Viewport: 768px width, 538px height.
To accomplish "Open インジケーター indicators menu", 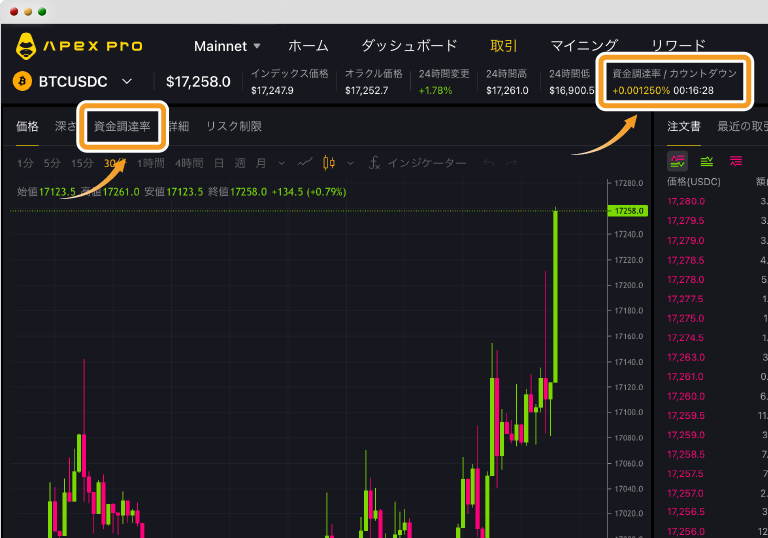I will coord(417,163).
